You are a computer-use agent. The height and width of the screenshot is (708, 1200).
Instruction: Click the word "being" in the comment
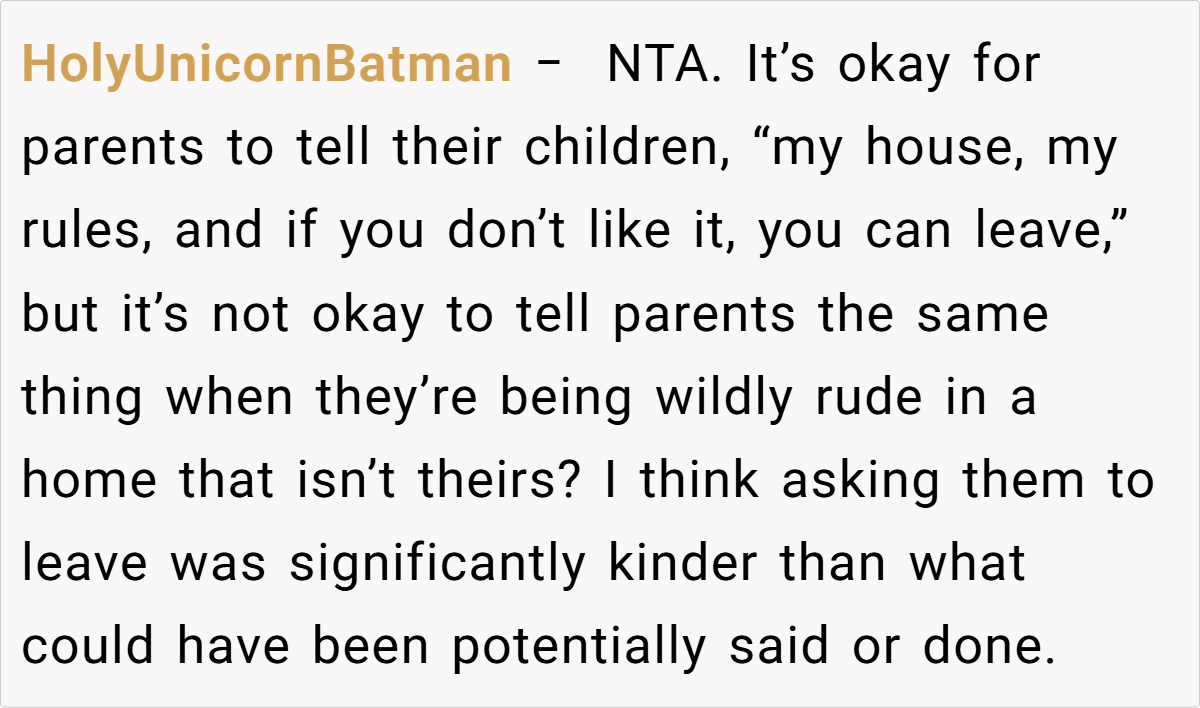click(x=566, y=398)
